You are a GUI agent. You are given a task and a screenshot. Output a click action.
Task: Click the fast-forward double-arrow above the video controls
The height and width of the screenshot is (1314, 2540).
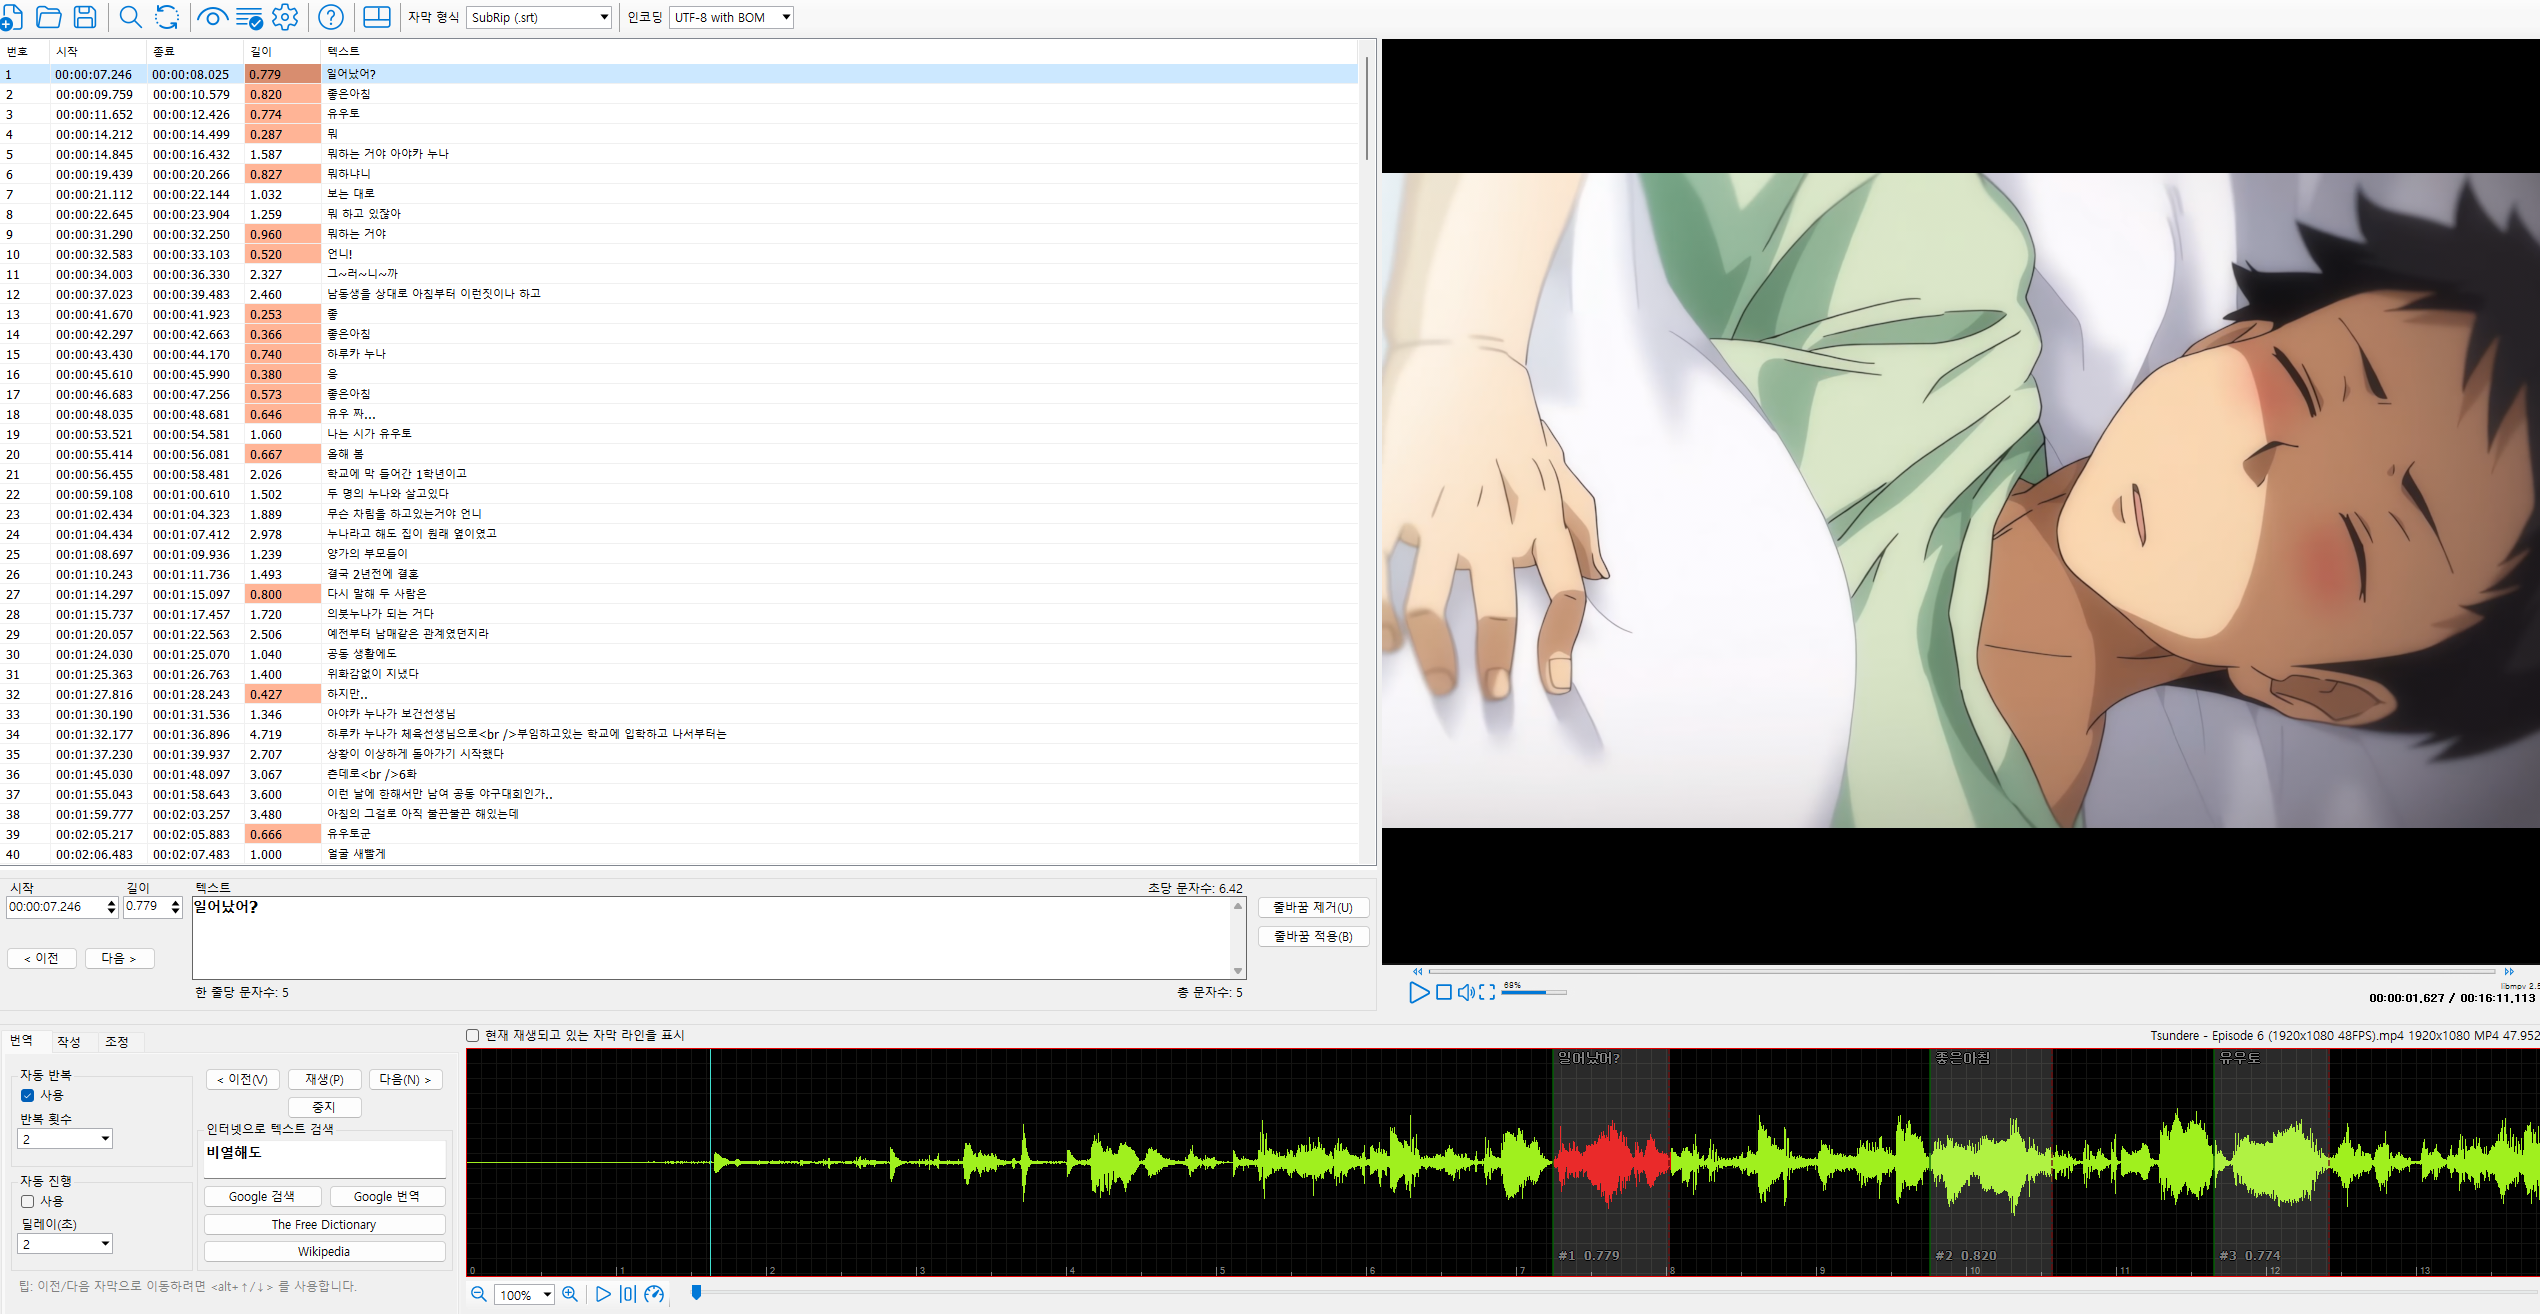[x=2509, y=971]
